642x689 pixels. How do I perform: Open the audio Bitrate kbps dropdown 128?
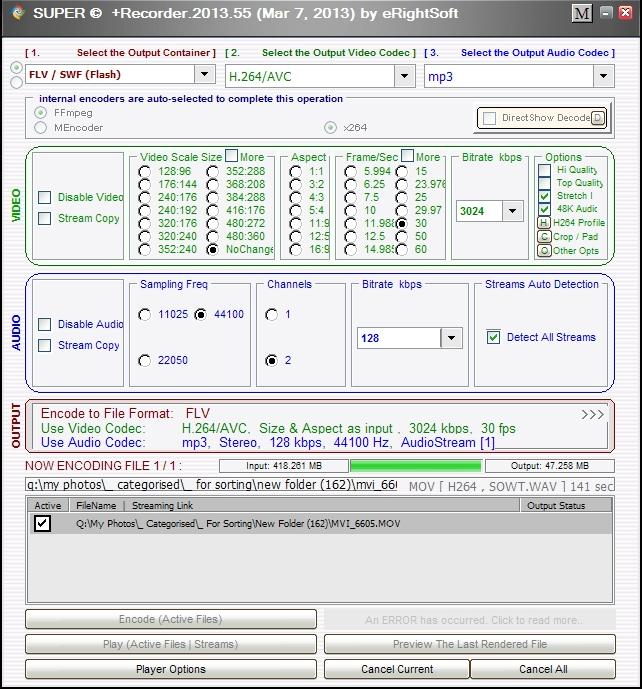(x=451, y=338)
